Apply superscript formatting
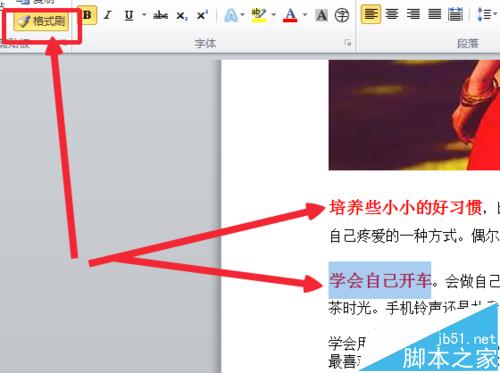This screenshot has height=373, width=500. [x=202, y=15]
